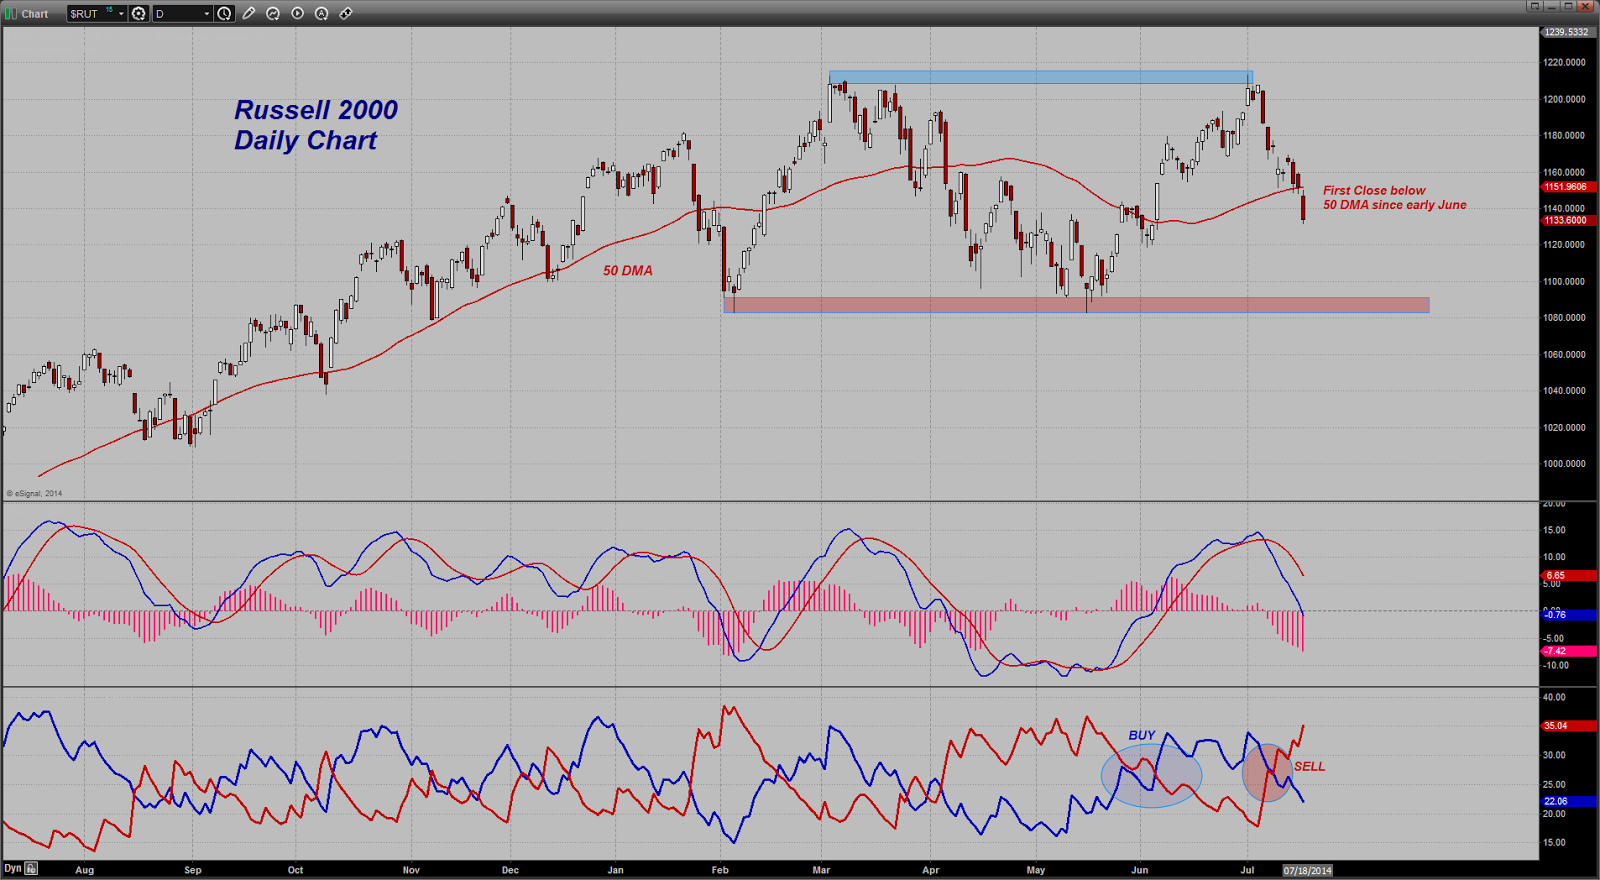Image resolution: width=1600 pixels, height=880 pixels.
Task: Open the studies chart-line icon menu
Action: point(273,14)
